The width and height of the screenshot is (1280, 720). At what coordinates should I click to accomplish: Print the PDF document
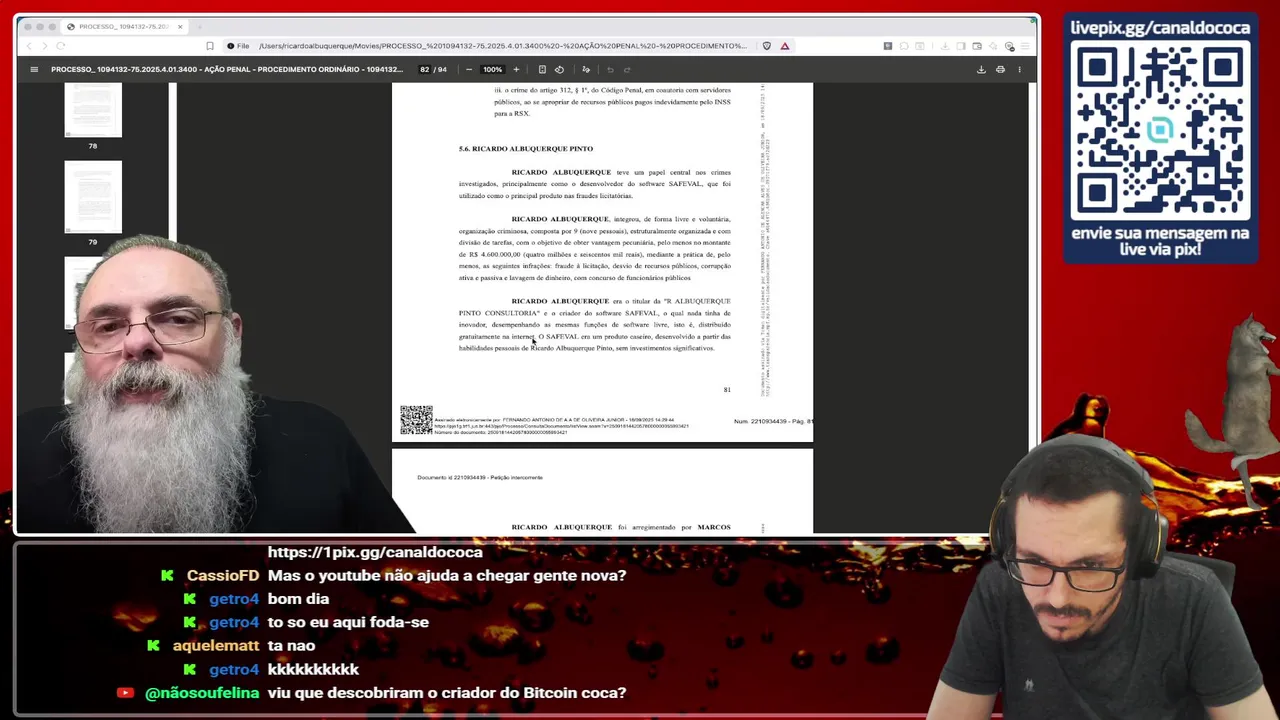tap(1000, 69)
